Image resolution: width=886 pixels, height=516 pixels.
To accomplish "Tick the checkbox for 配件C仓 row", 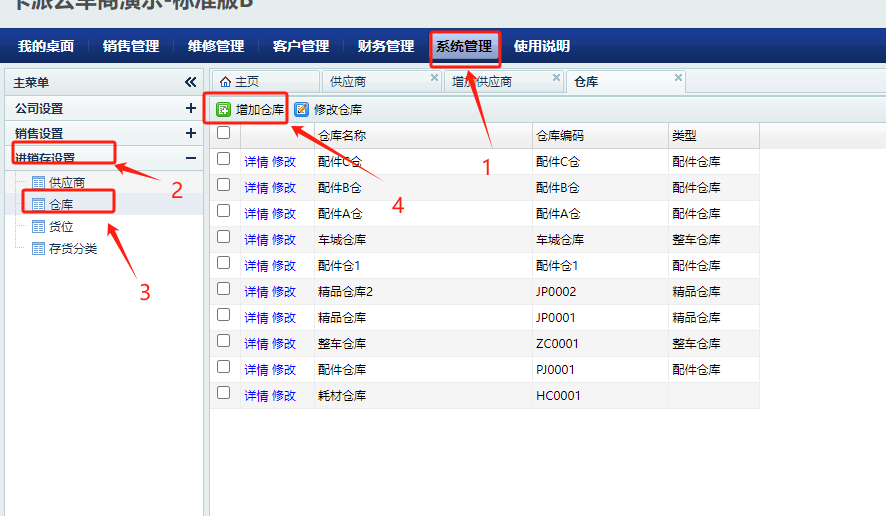I will pos(224,159).
